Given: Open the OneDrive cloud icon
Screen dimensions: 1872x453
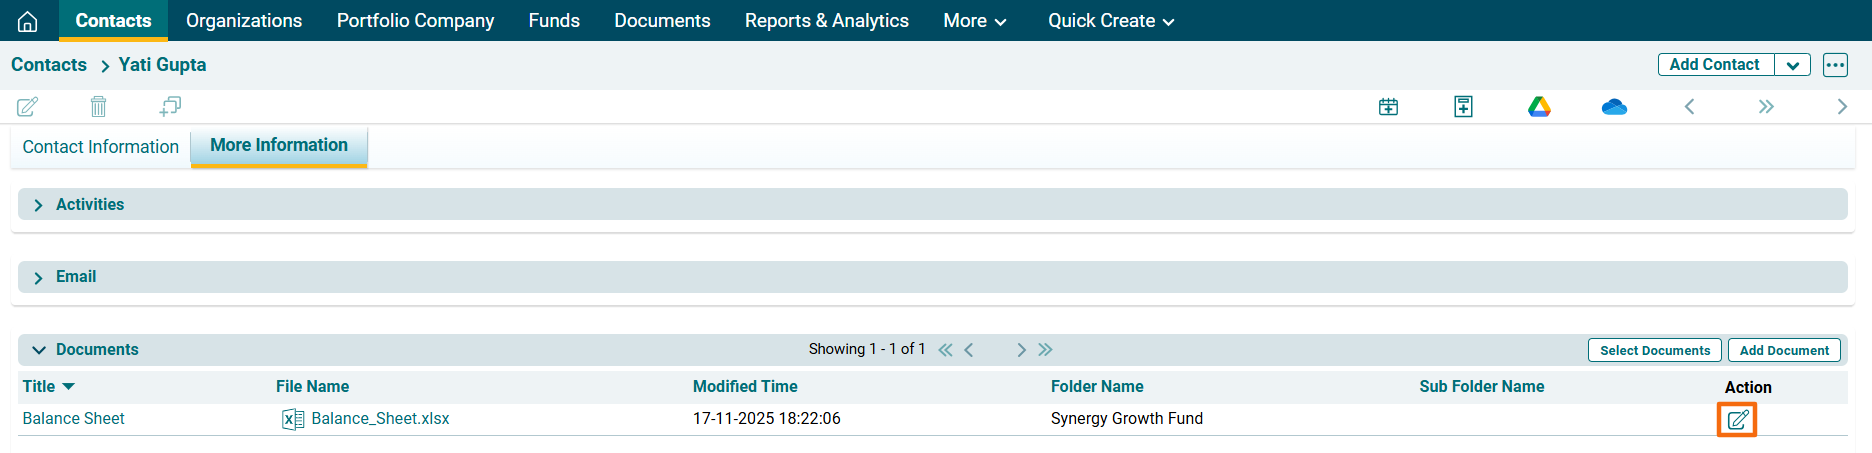Looking at the screenshot, I should [1614, 106].
